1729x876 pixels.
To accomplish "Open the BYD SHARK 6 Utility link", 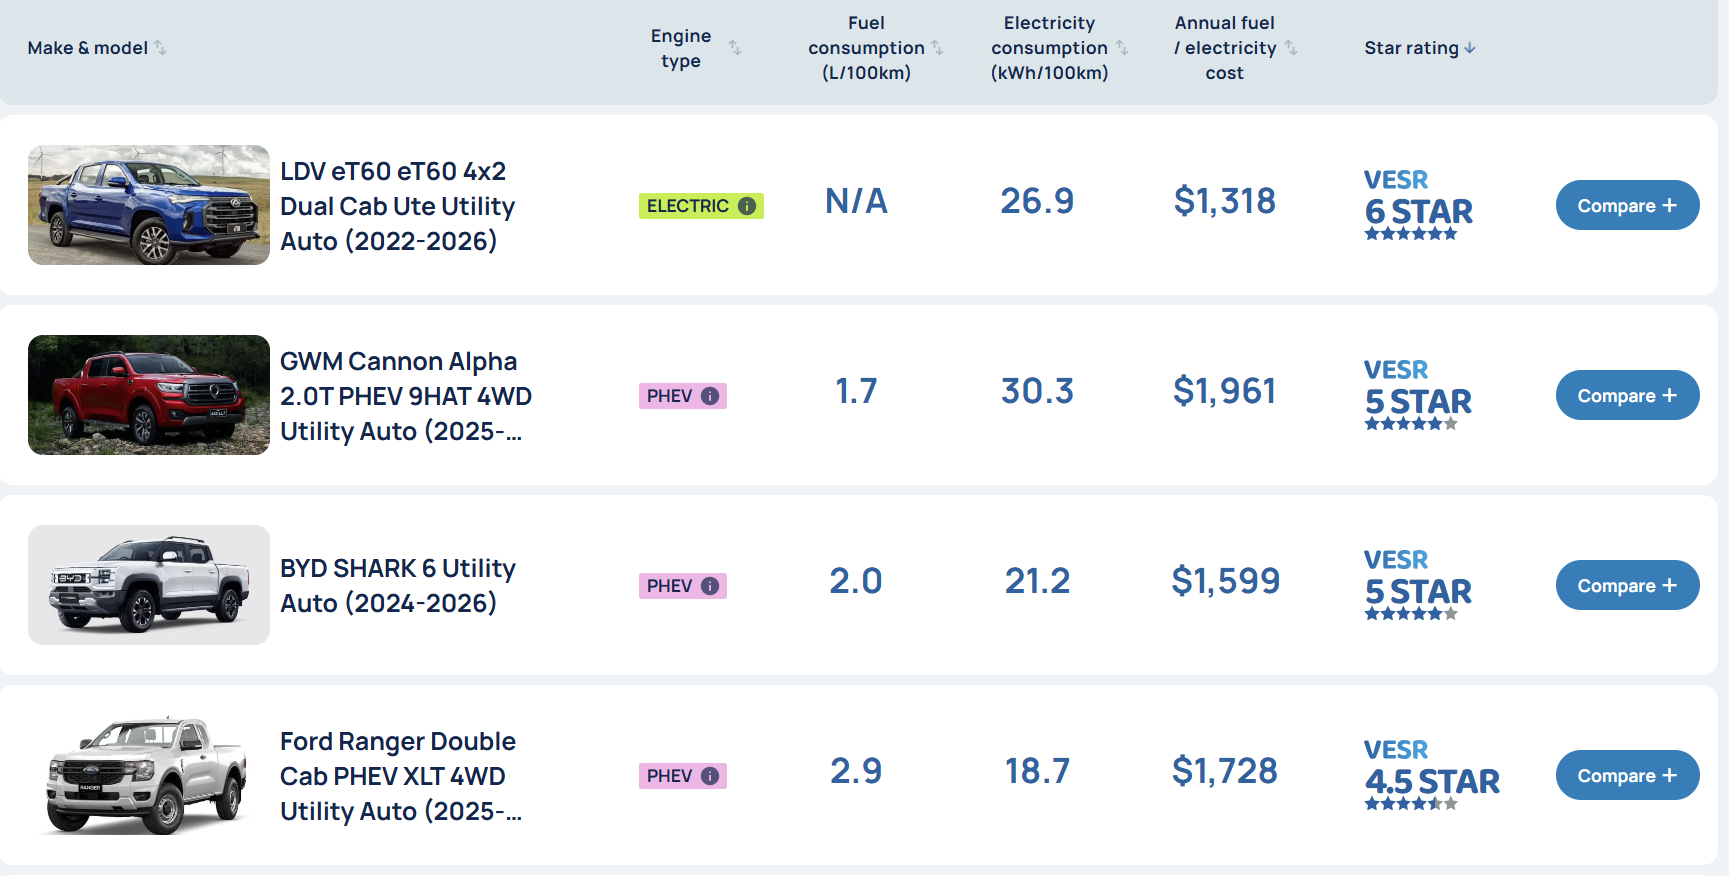I will coord(397,585).
